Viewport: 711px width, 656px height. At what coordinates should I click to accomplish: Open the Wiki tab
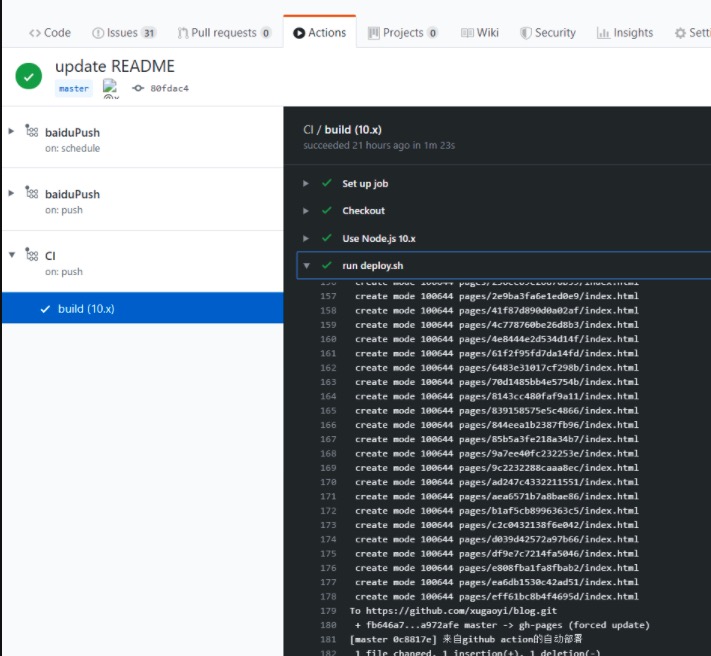(x=480, y=33)
